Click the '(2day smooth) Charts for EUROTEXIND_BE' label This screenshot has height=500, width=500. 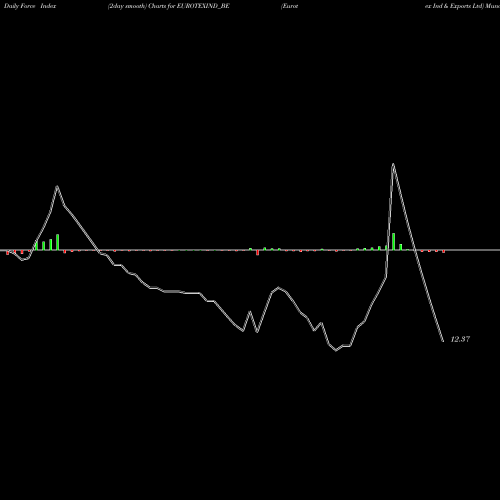[169, 6]
